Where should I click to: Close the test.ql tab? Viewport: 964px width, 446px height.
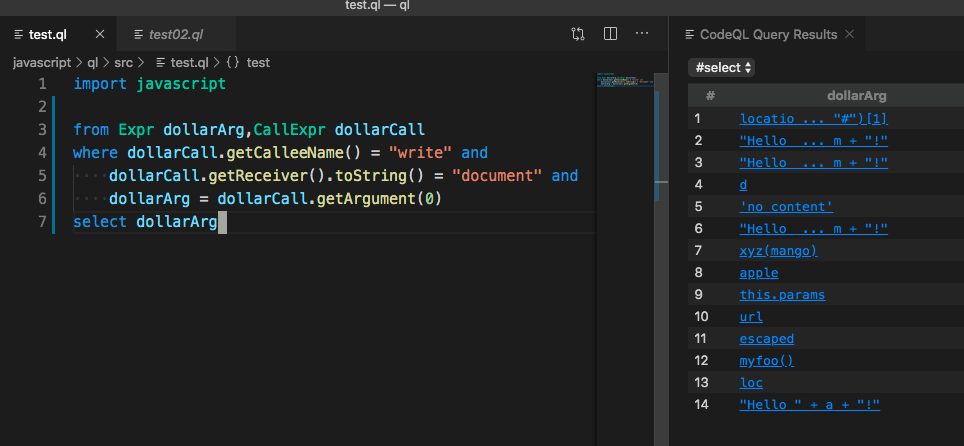click(x=100, y=34)
